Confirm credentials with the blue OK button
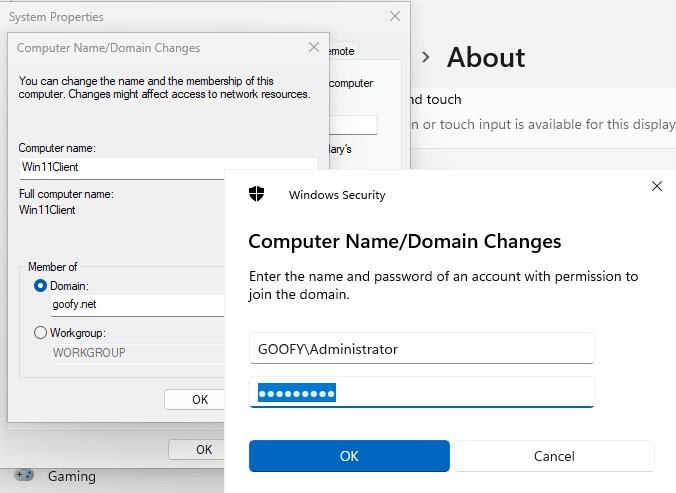676x493 pixels. click(x=349, y=456)
